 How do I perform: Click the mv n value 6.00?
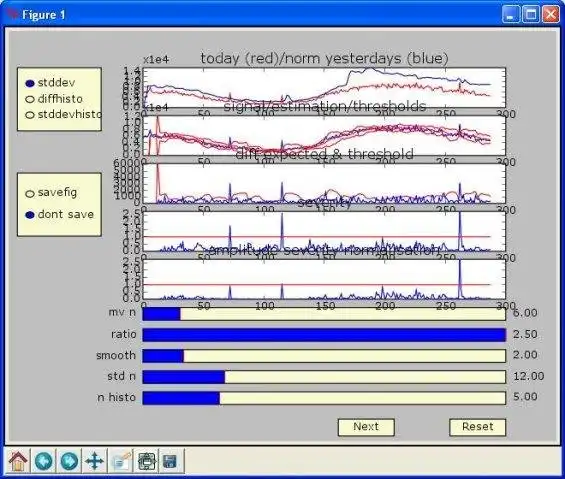click(x=525, y=313)
